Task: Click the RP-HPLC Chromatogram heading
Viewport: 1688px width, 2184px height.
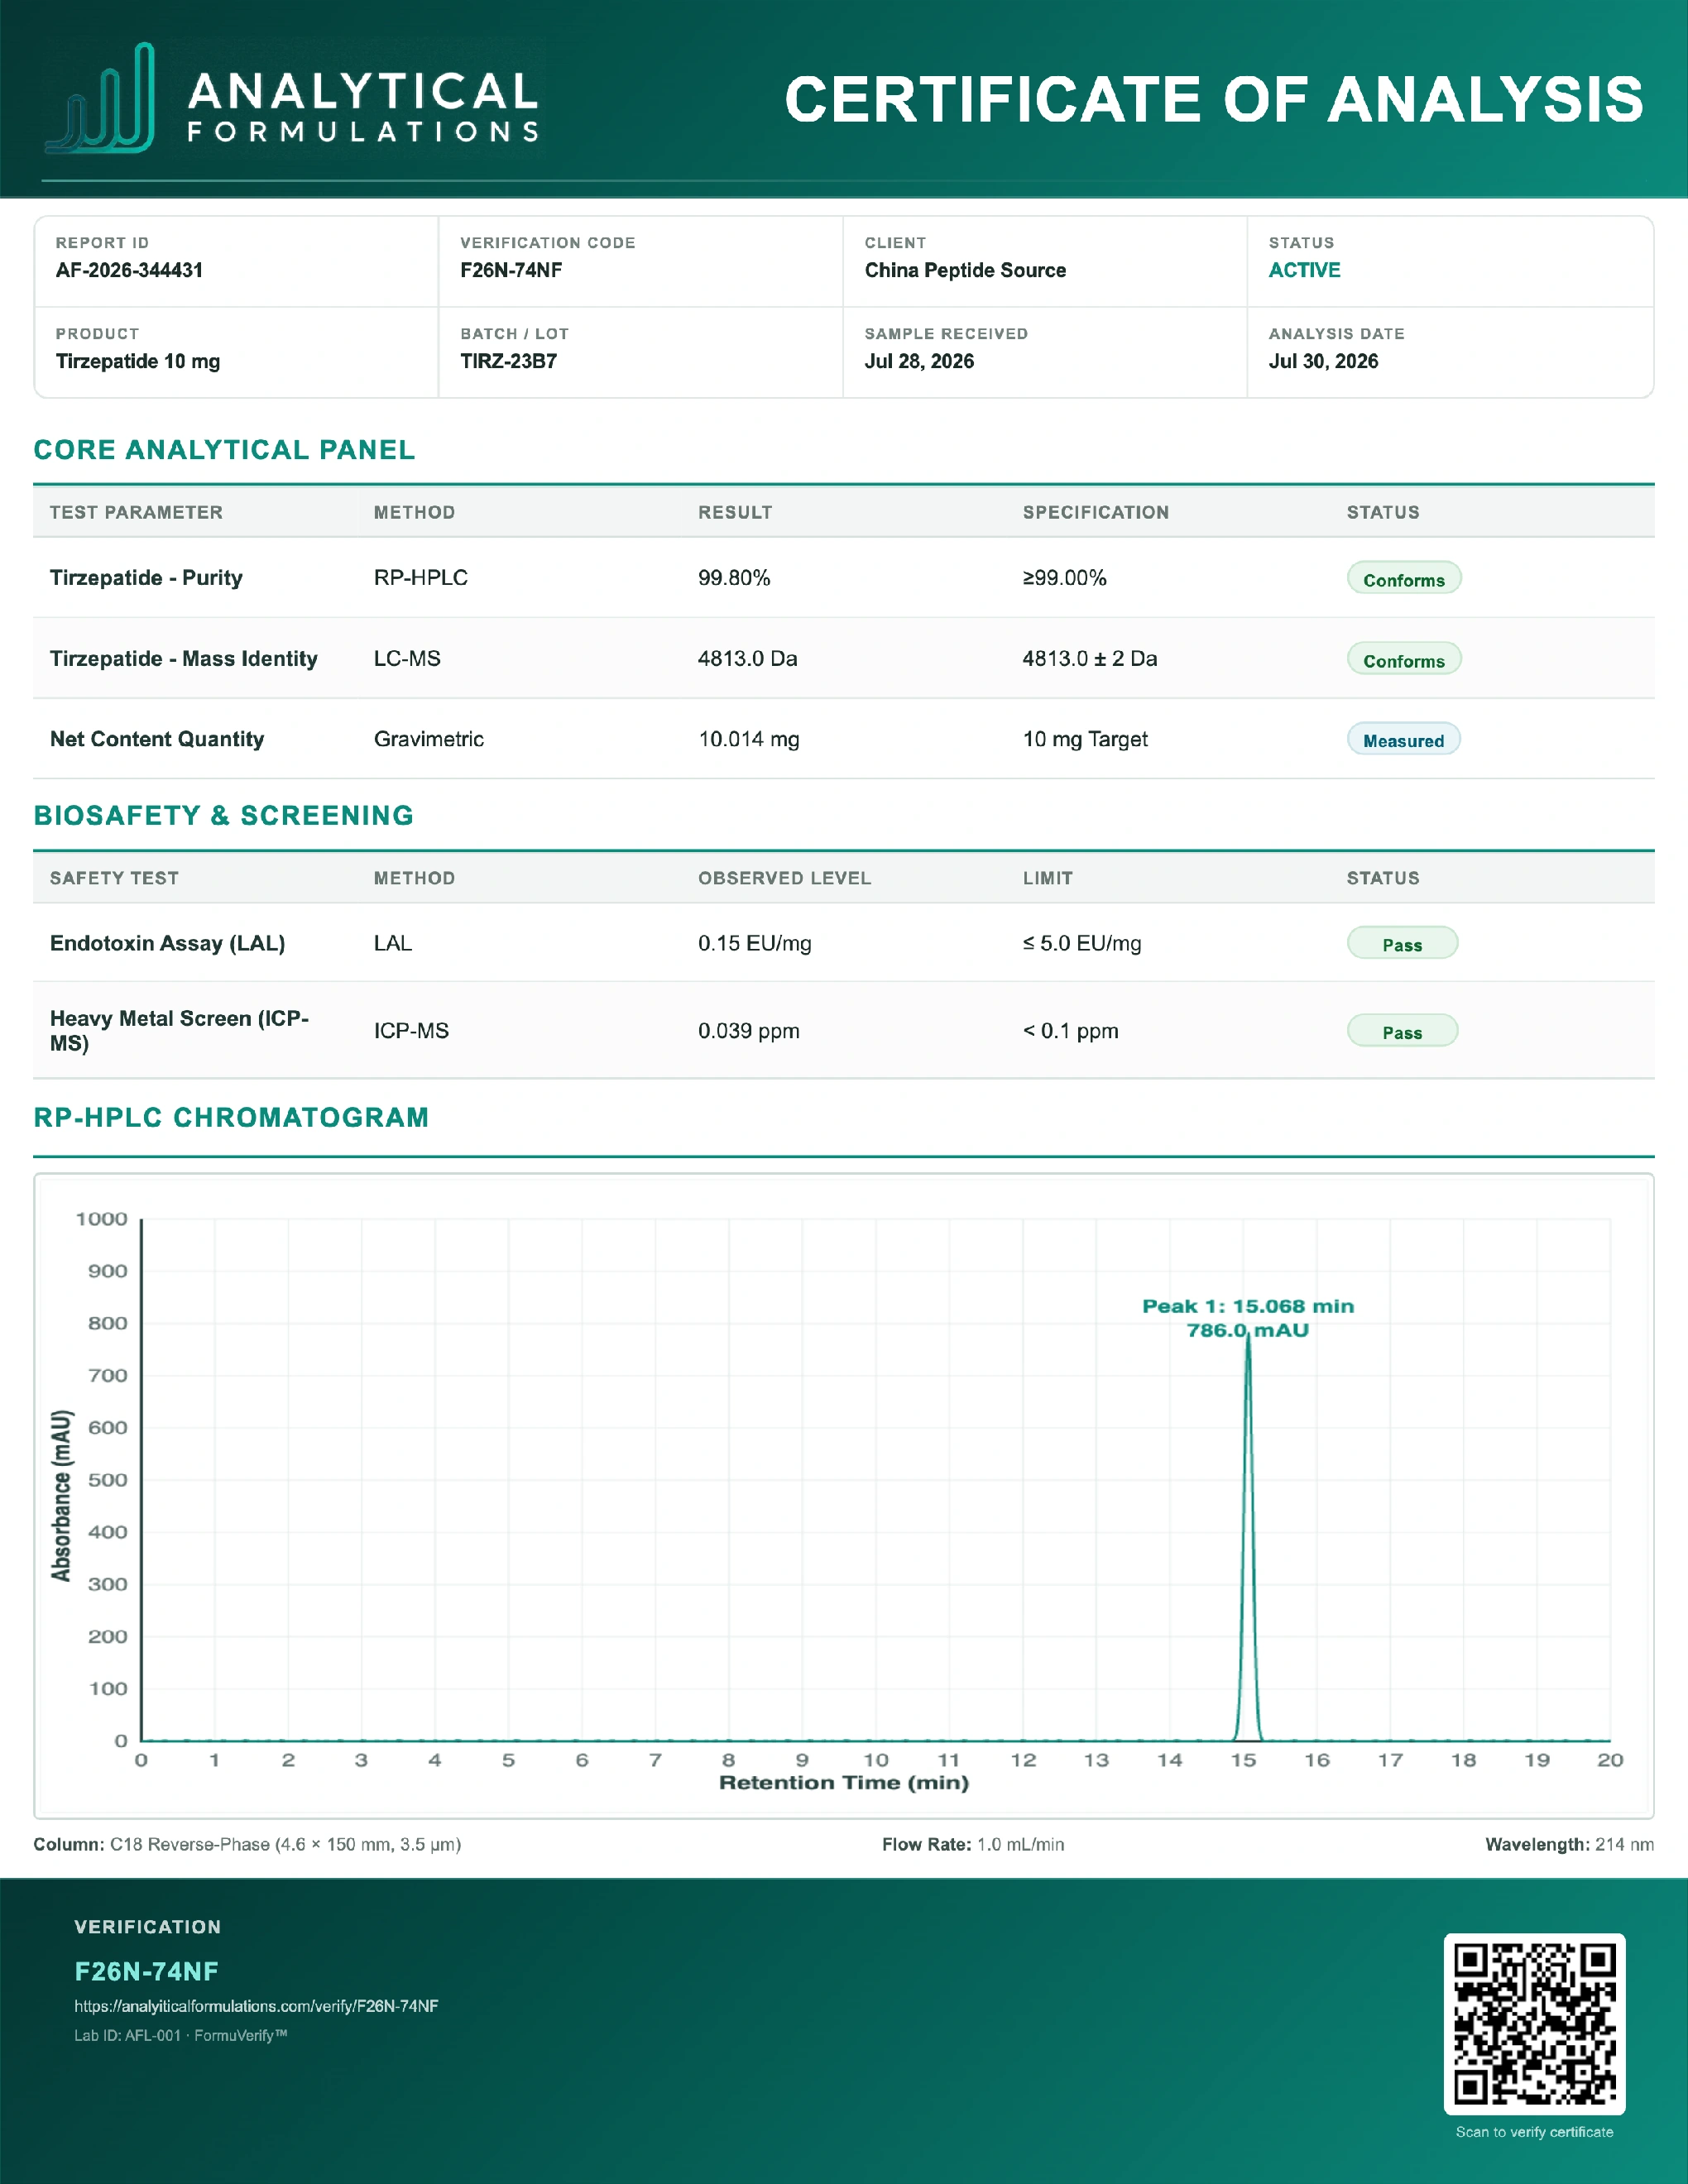Action: coord(231,1118)
